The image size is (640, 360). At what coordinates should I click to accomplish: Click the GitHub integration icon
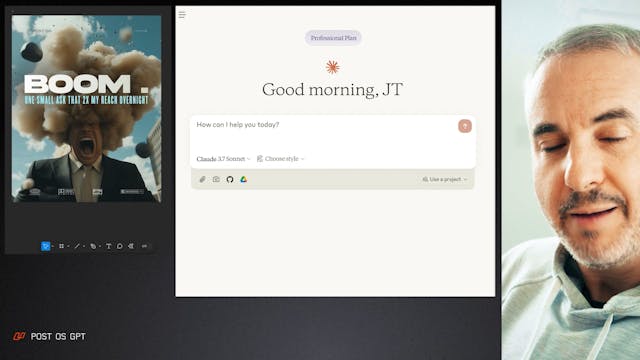230,179
